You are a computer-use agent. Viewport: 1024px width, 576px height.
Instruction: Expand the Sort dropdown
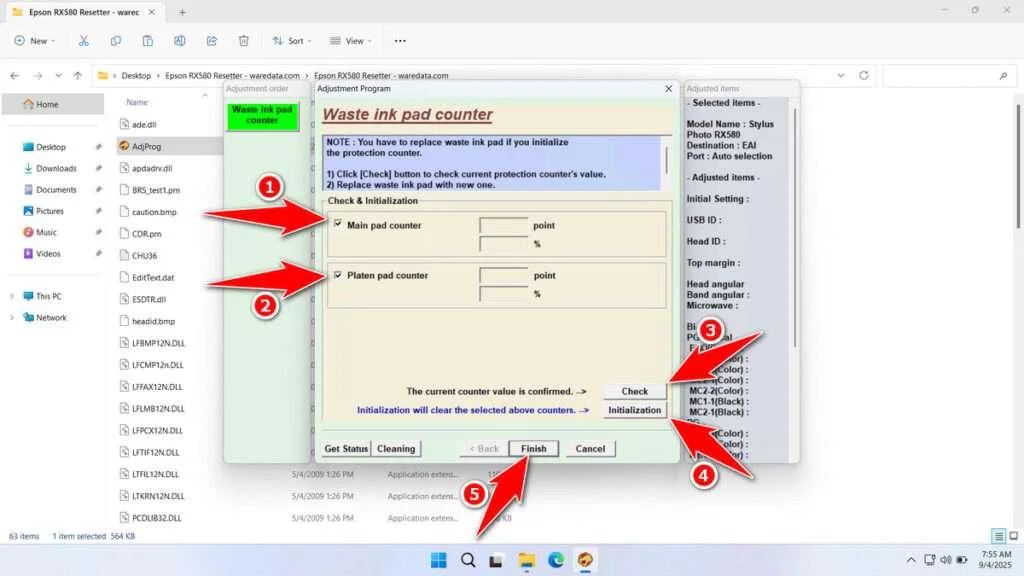pyautogui.click(x=292, y=41)
